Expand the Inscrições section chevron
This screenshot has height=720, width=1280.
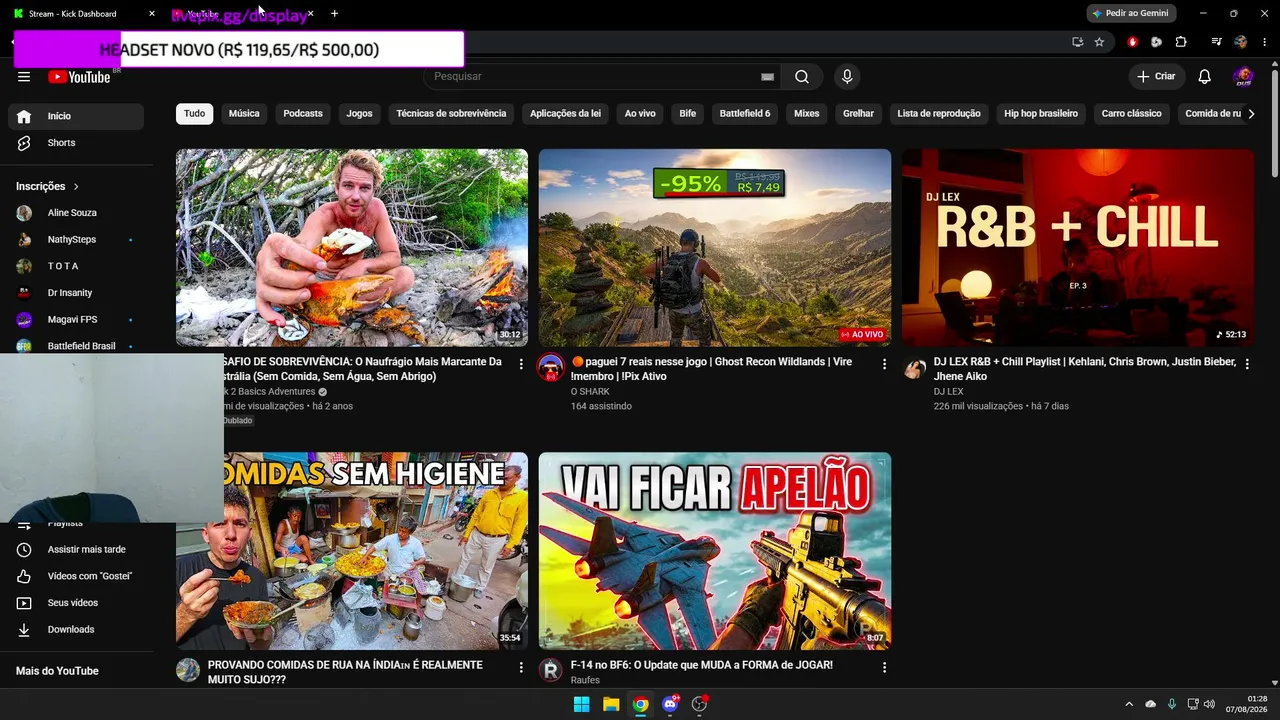76,186
